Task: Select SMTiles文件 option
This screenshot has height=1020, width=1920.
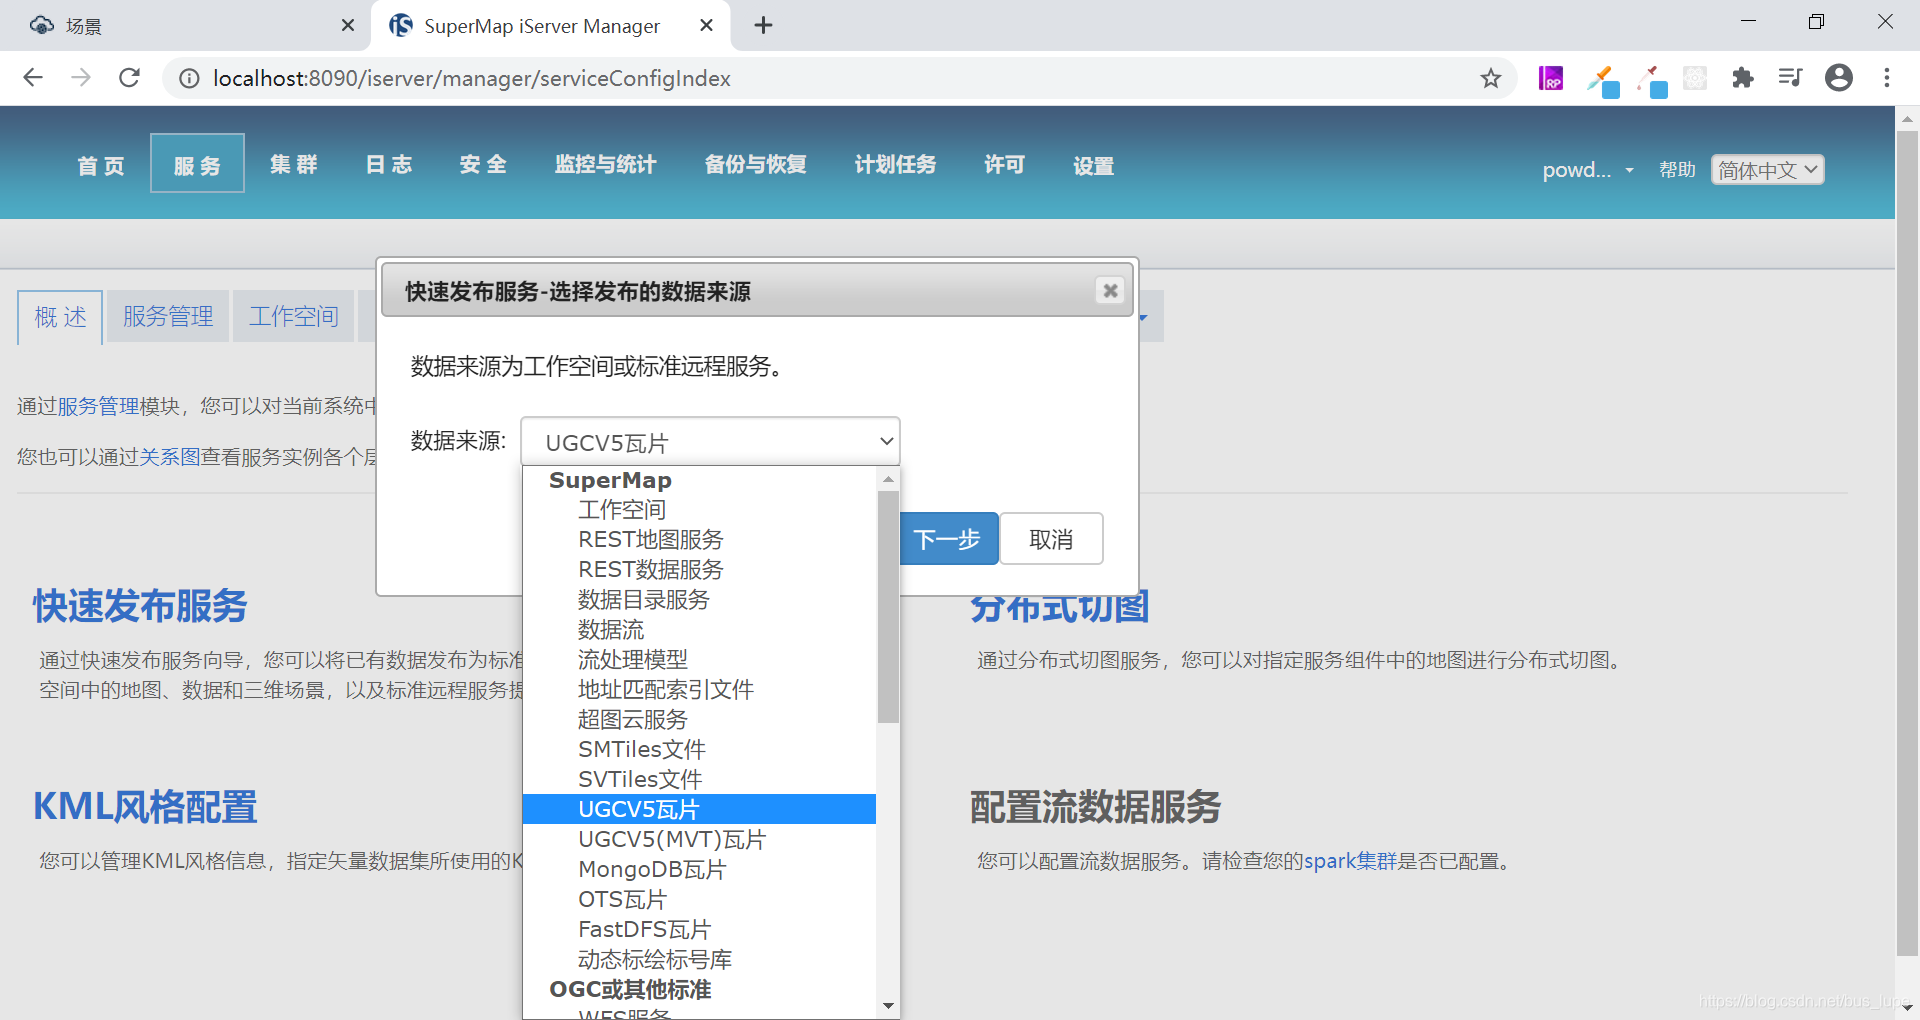Action: click(699, 750)
